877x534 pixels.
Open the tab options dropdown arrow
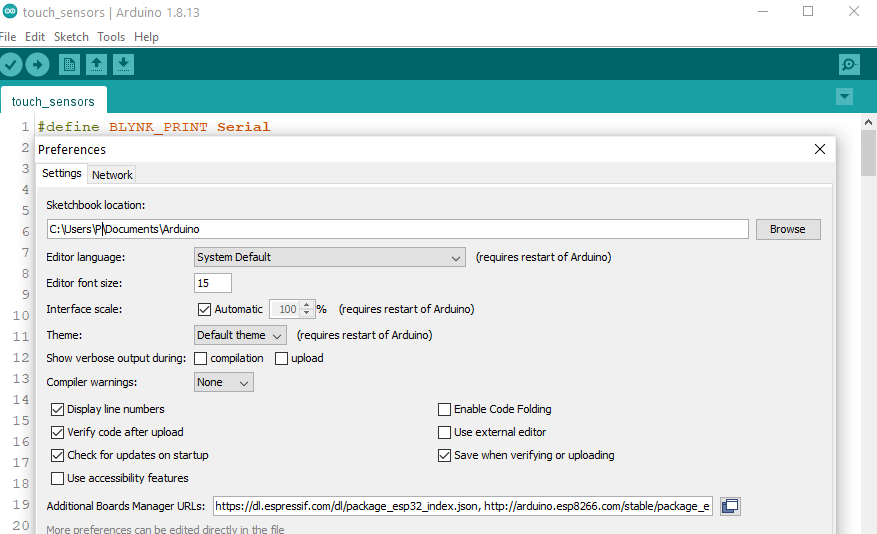[x=845, y=97]
